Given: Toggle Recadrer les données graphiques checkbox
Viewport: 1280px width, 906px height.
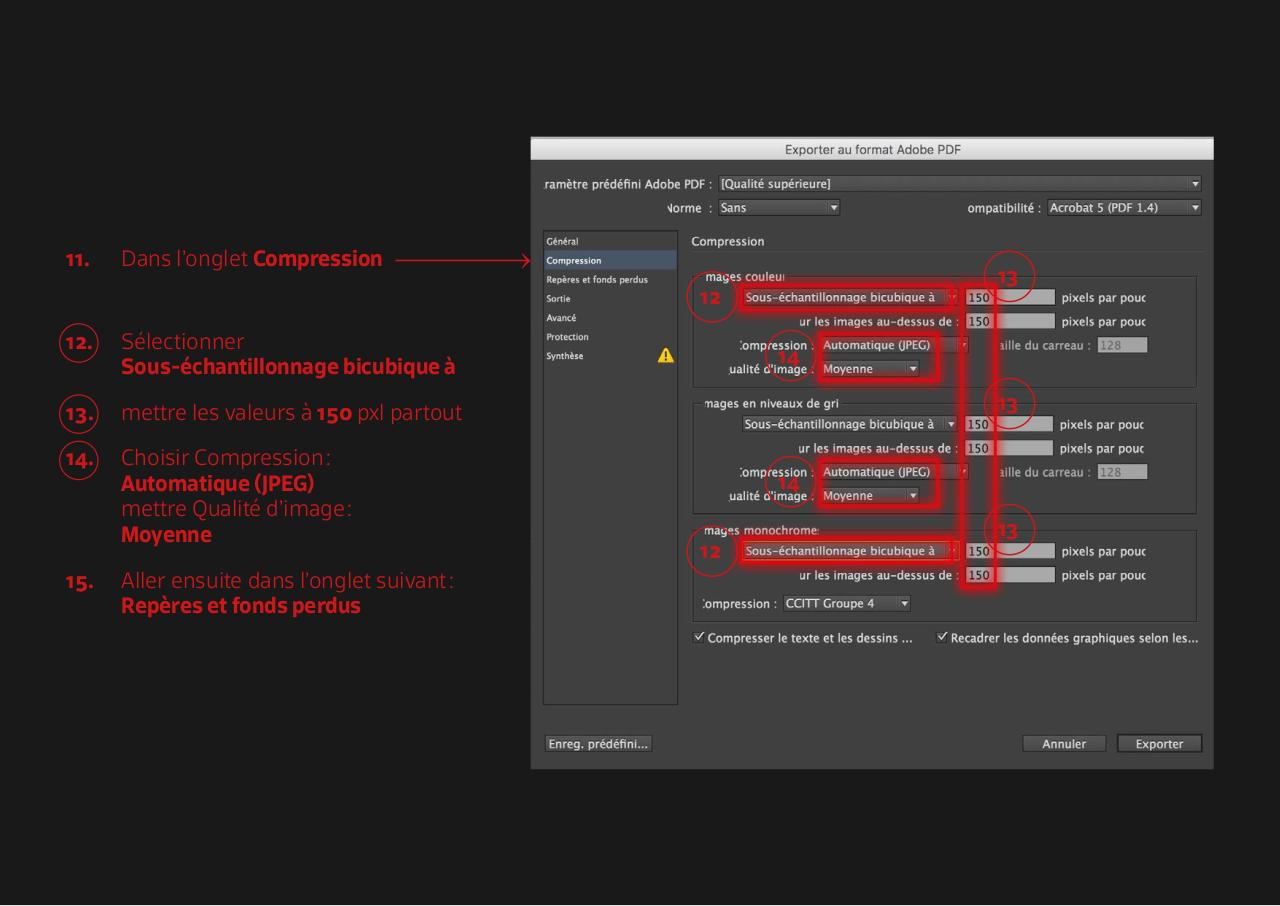Looking at the screenshot, I should (x=942, y=638).
